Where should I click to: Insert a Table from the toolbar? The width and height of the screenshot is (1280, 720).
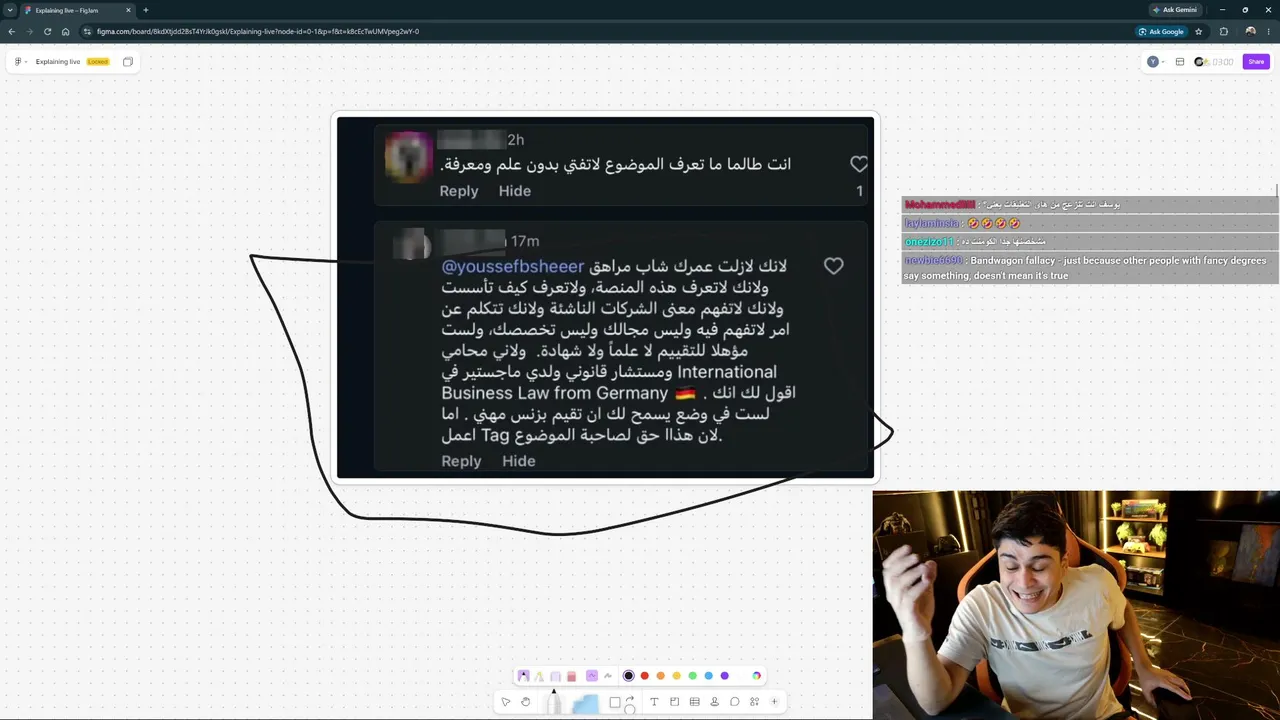click(x=694, y=702)
